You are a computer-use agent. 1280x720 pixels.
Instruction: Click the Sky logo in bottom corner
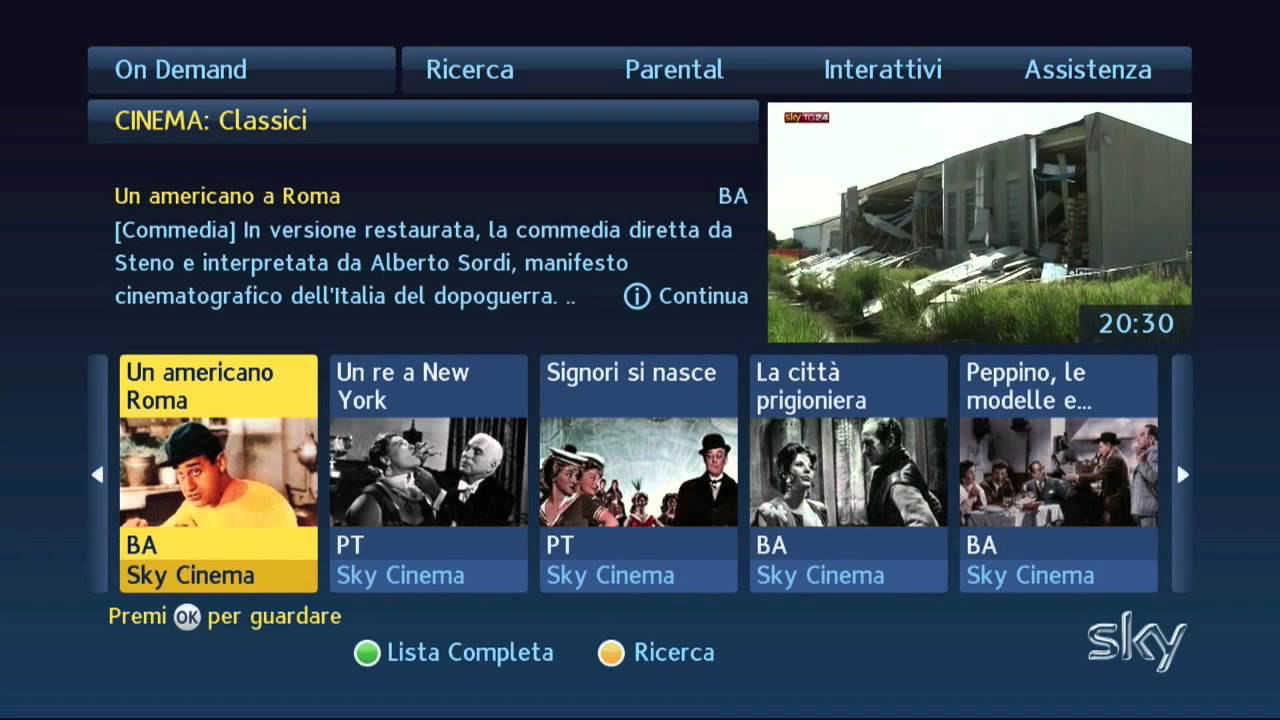coord(1137,641)
